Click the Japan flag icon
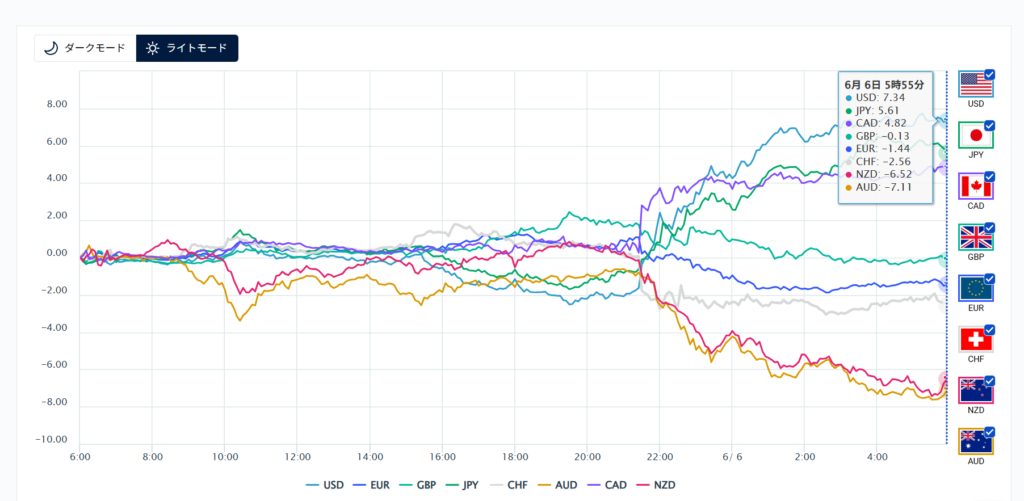This screenshot has width=1024, height=501. click(976, 136)
